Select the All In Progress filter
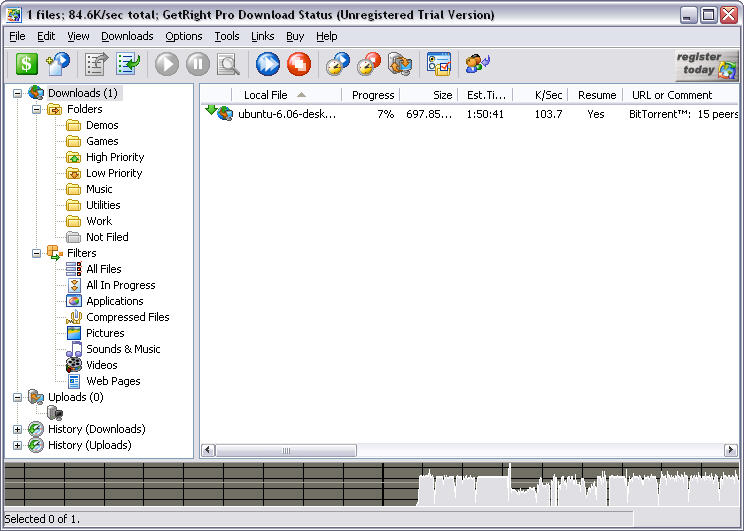Viewport: 744px width, 531px height. point(121,285)
